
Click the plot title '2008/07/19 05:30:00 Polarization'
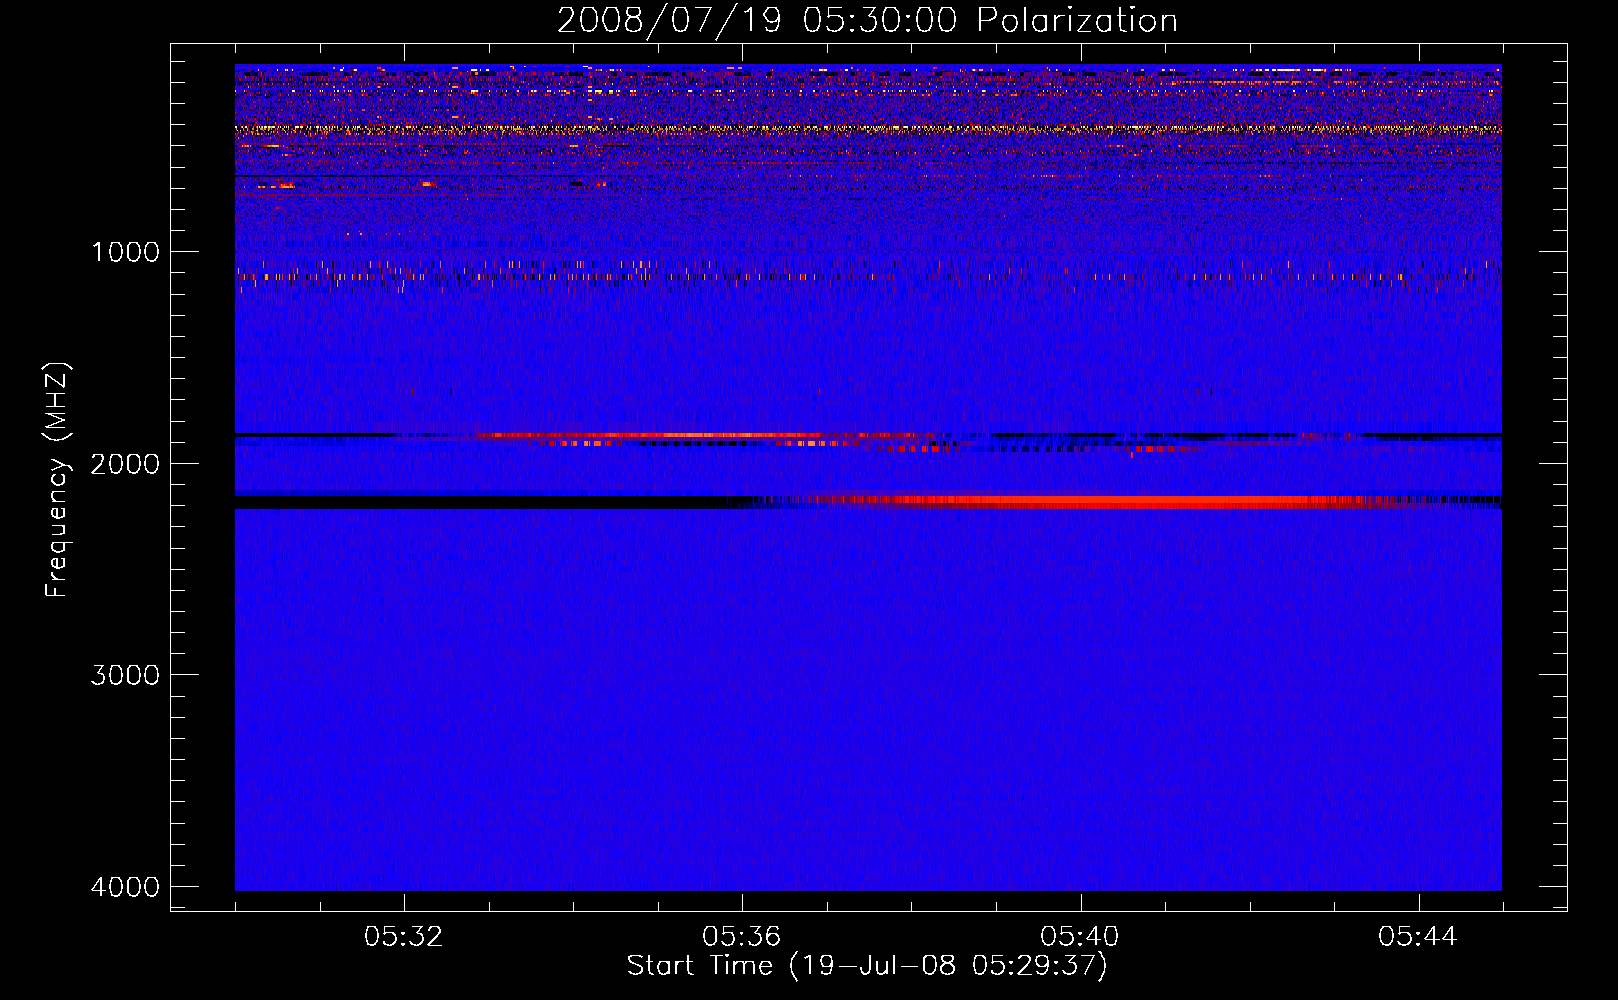[x=867, y=21]
